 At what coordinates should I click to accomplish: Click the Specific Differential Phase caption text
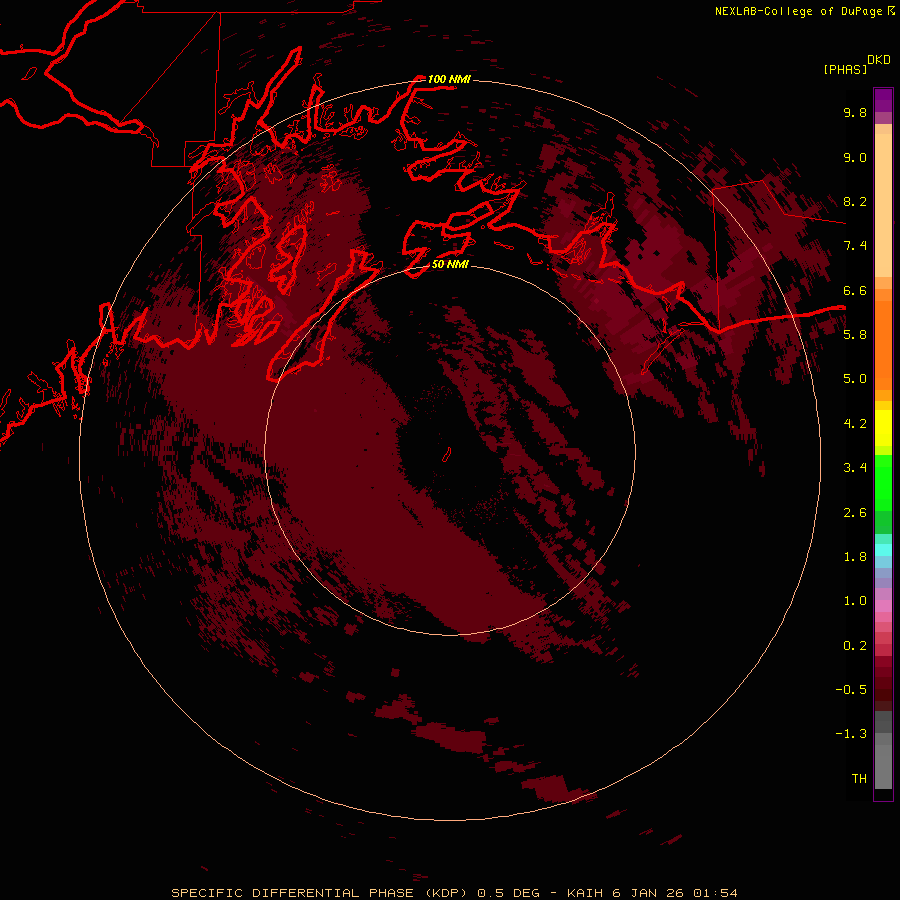[454, 893]
